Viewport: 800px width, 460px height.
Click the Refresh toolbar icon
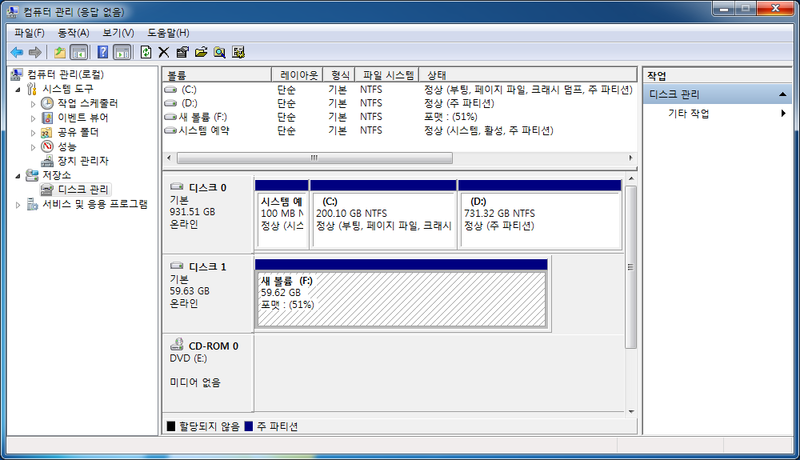click(146, 52)
